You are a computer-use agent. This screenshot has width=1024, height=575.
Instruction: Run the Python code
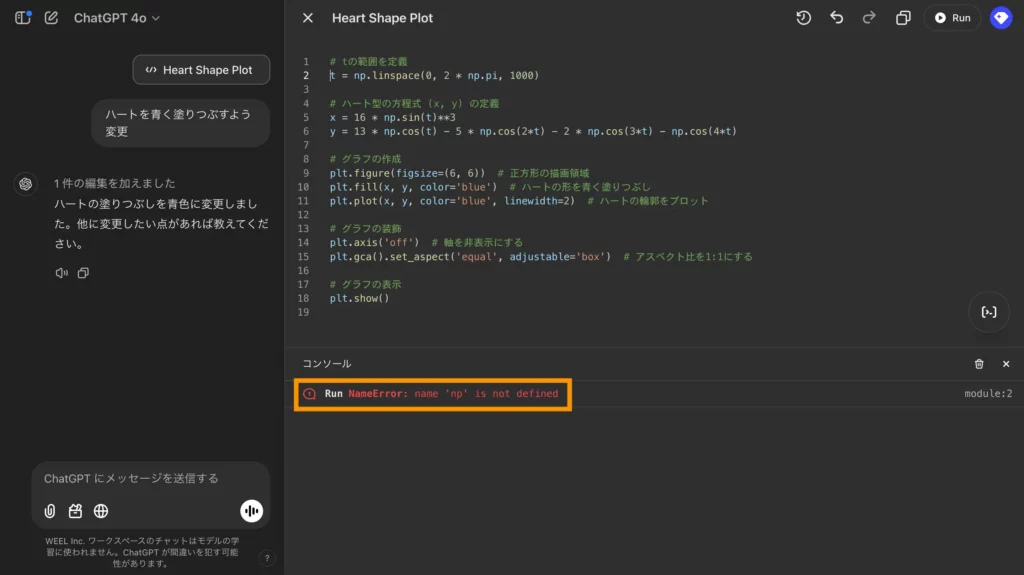952,18
